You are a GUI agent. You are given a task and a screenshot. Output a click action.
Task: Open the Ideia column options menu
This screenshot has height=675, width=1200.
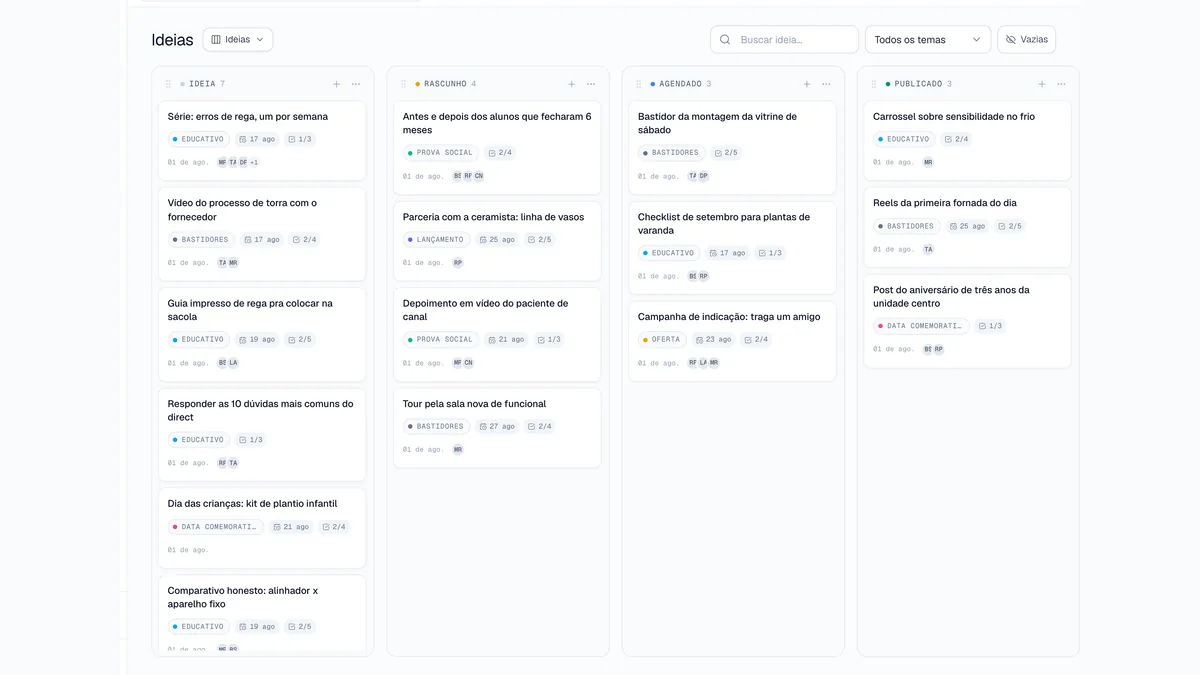point(356,84)
